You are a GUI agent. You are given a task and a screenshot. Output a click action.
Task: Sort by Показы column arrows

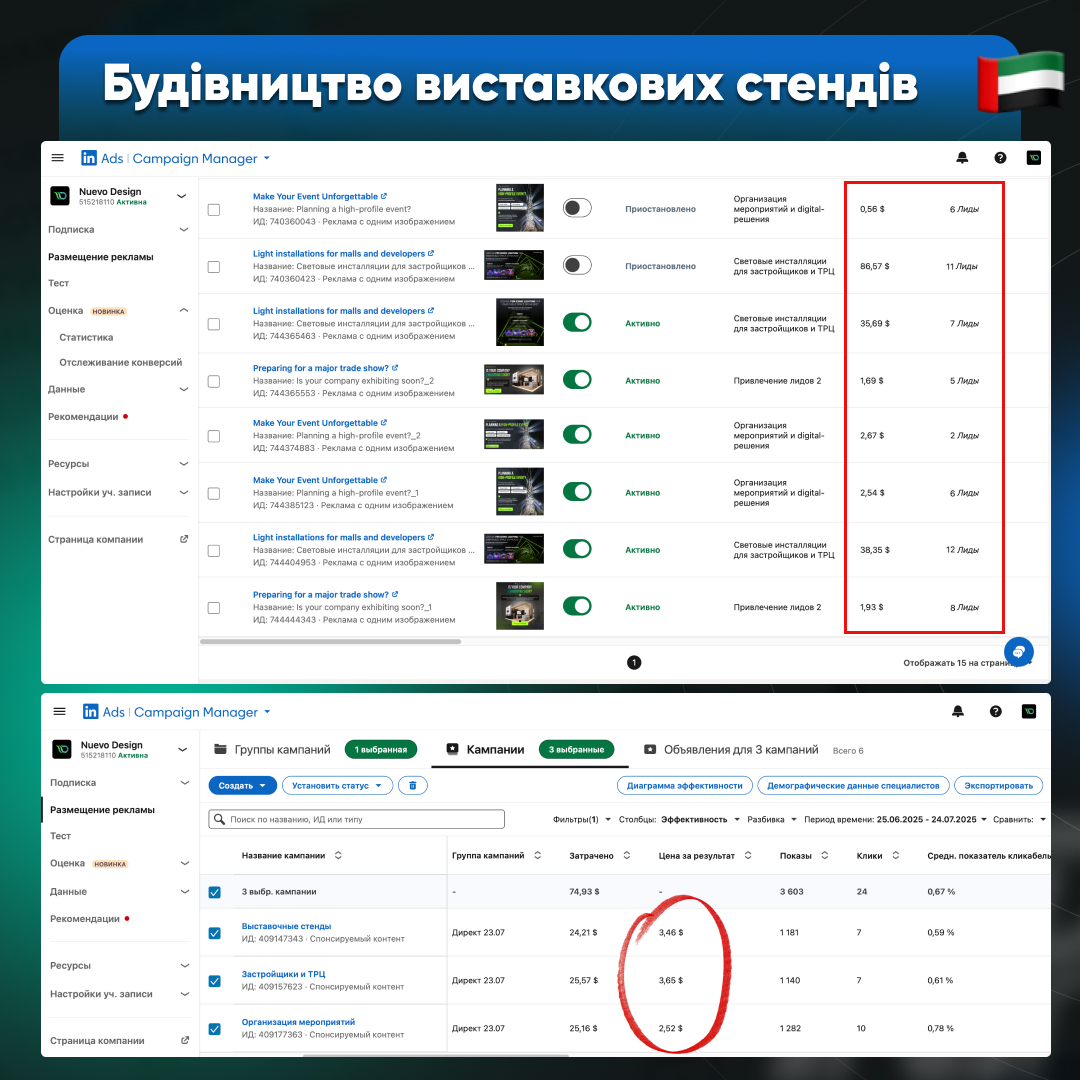824,855
